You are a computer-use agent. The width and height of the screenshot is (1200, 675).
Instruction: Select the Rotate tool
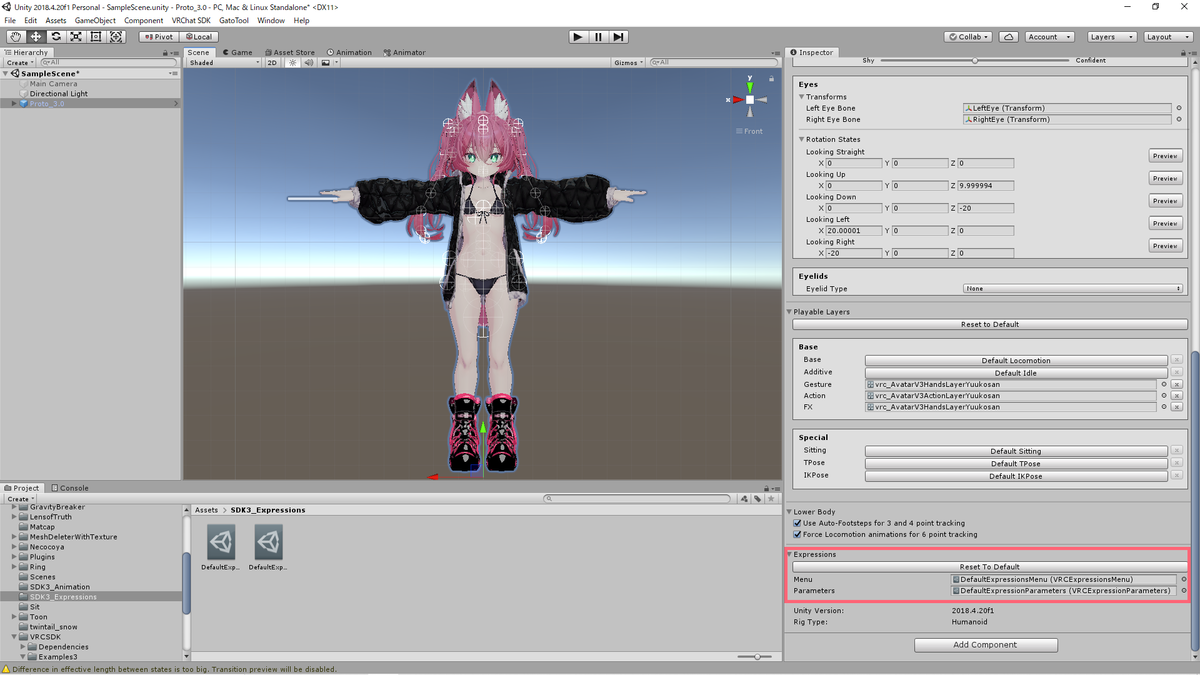56,36
